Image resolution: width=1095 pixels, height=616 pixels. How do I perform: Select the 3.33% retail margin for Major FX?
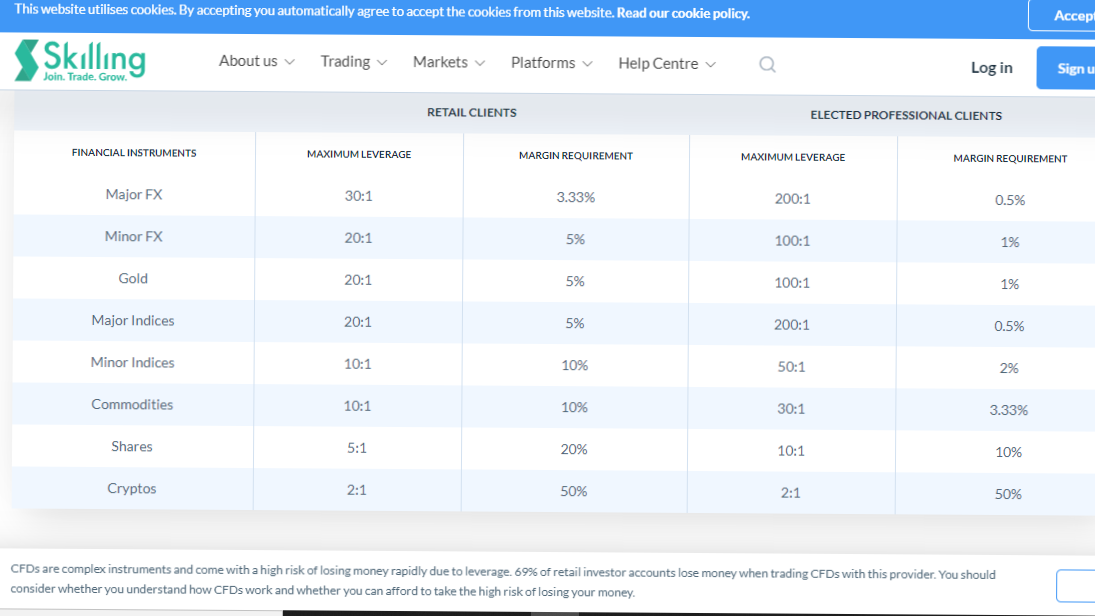coord(575,197)
